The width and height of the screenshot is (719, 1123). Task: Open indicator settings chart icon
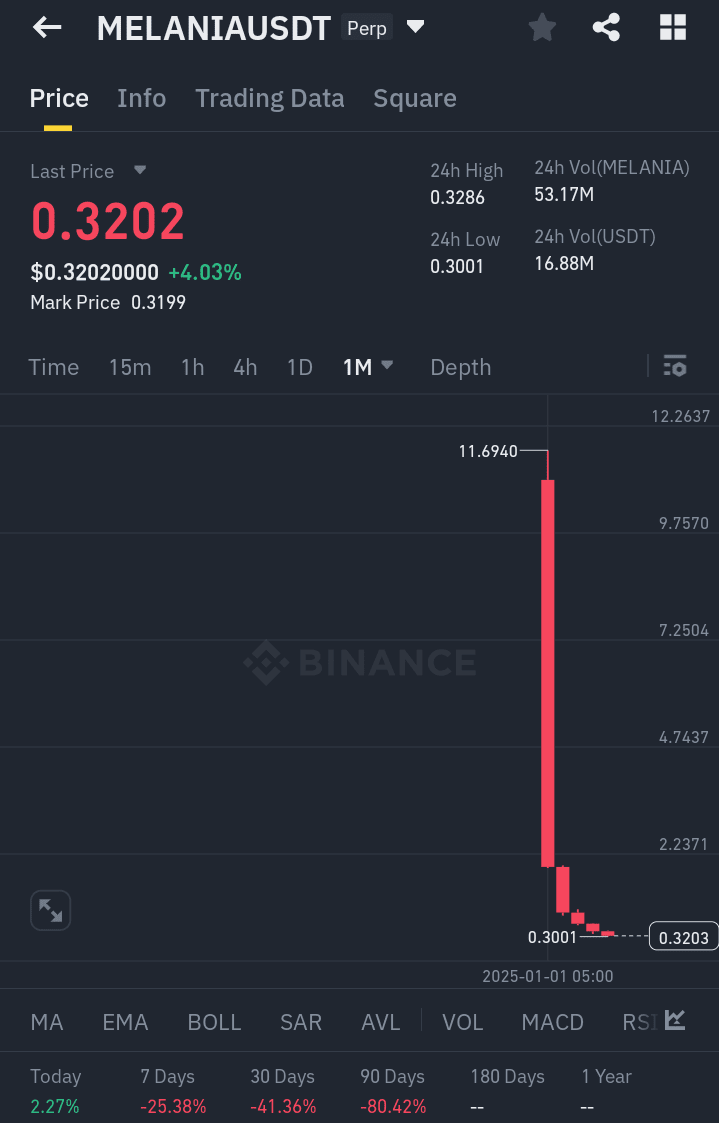click(675, 1020)
